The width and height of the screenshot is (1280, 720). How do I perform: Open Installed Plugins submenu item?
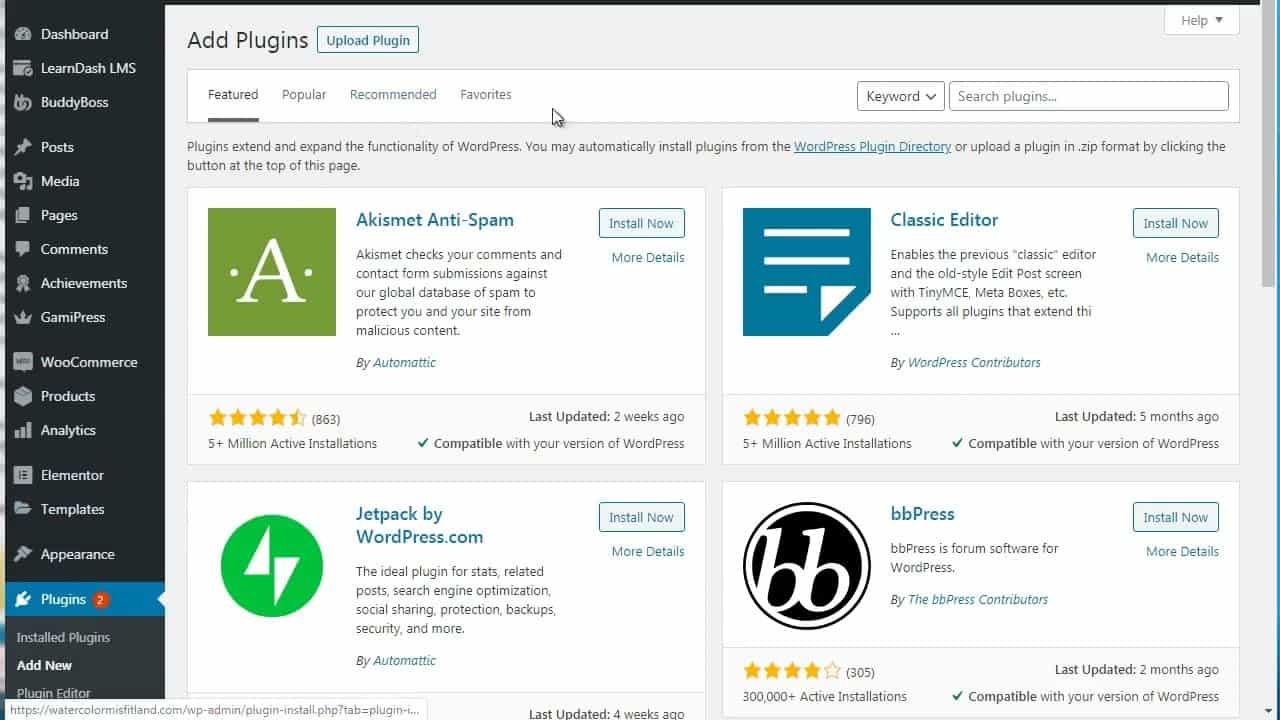63,637
